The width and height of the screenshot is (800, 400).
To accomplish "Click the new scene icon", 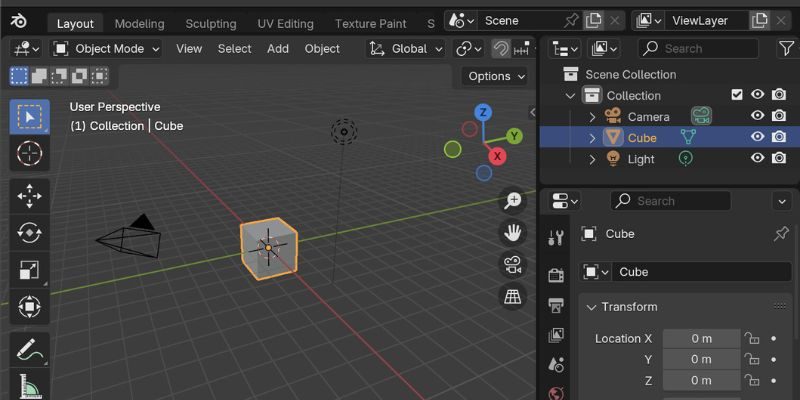I will [593, 21].
